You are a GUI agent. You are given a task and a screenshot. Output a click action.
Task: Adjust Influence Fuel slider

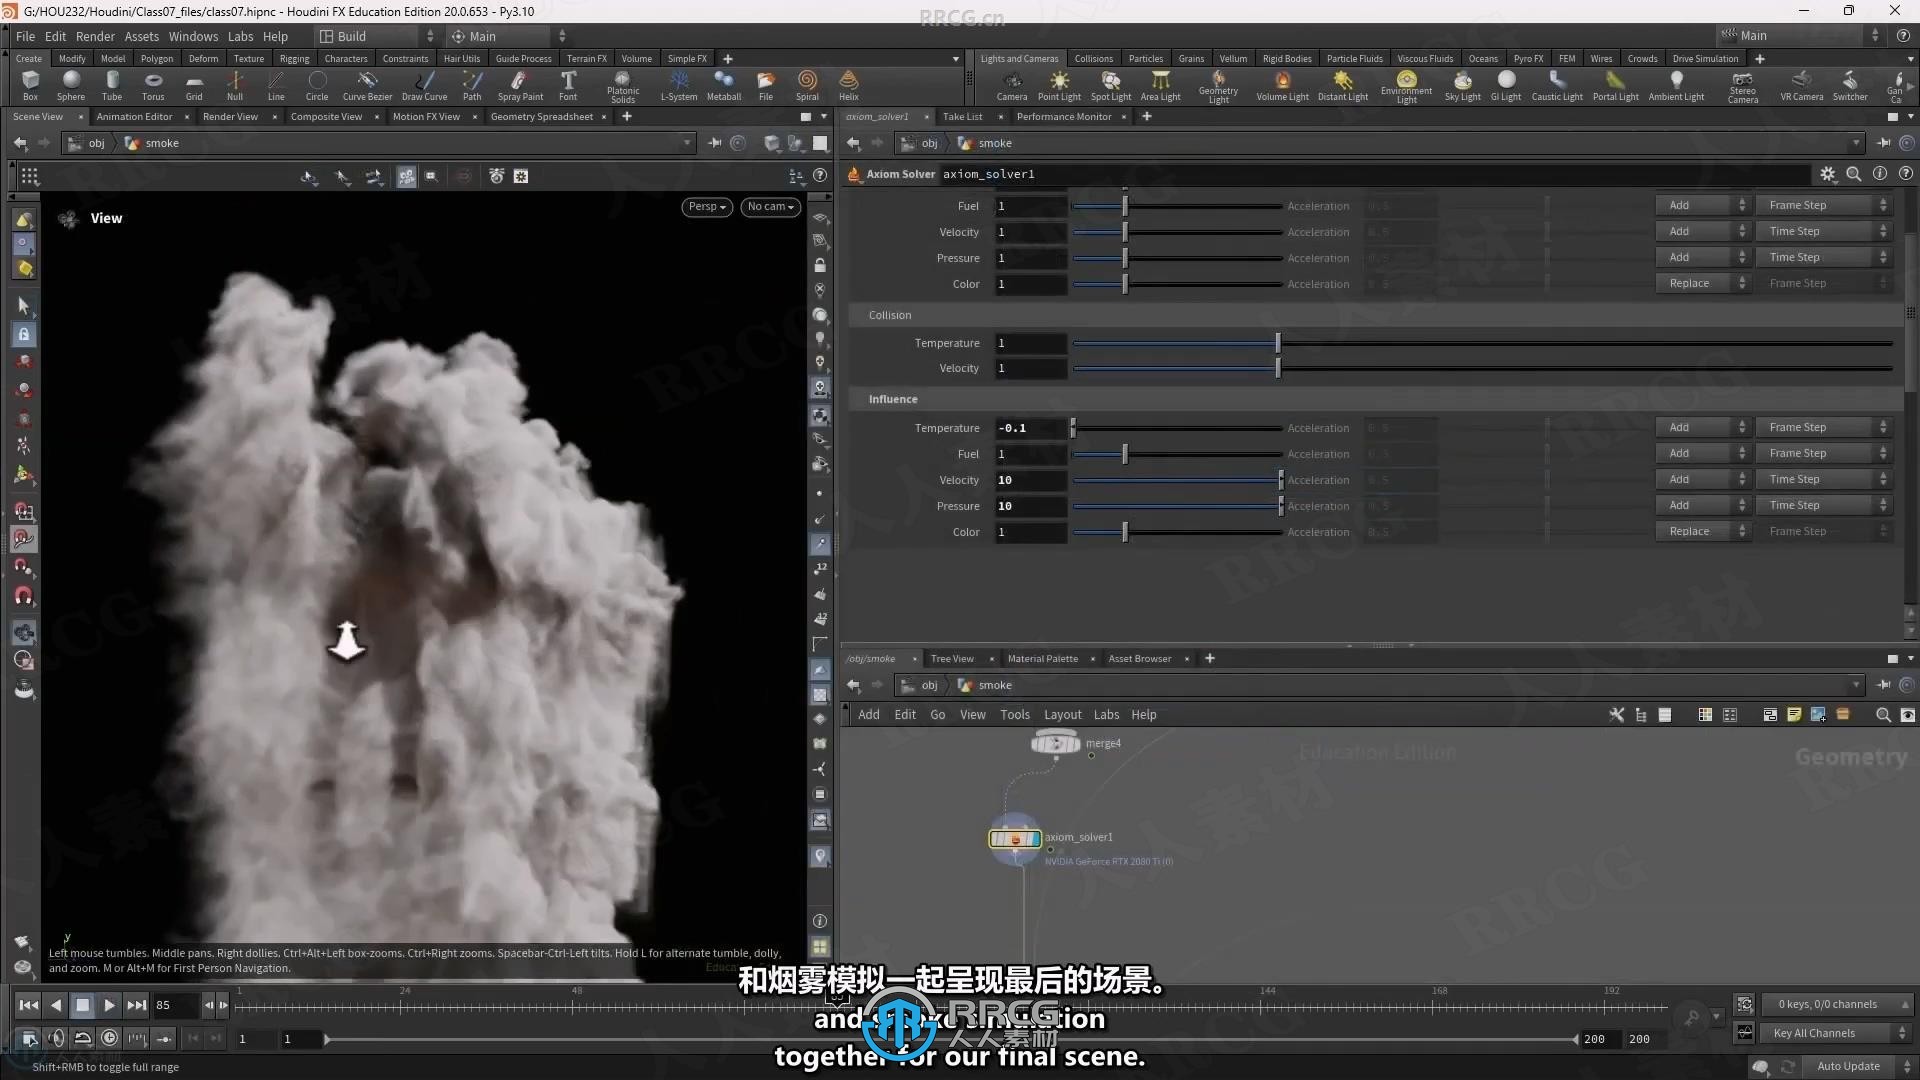(1177, 454)
